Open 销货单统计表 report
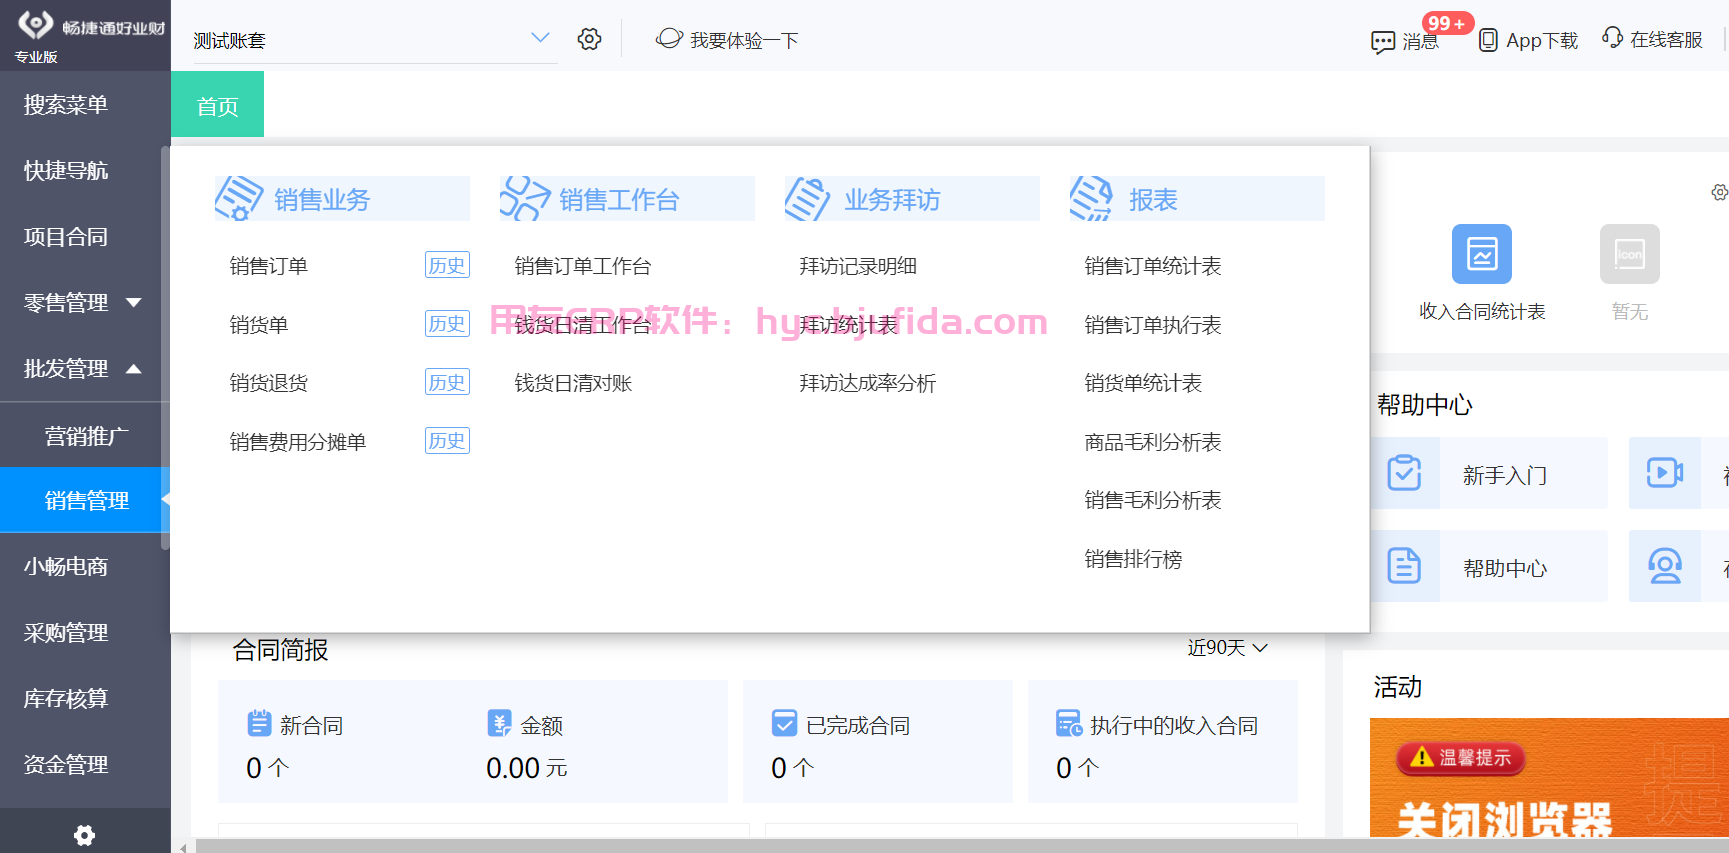 (1143, 383)
